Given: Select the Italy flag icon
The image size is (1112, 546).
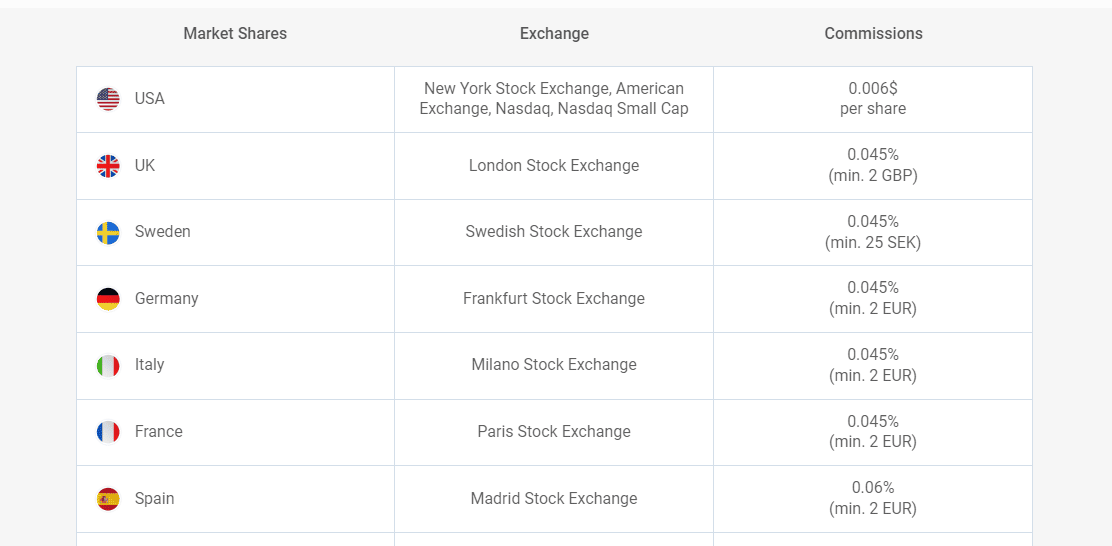Looking at the screenshot, I should (108, 365).
